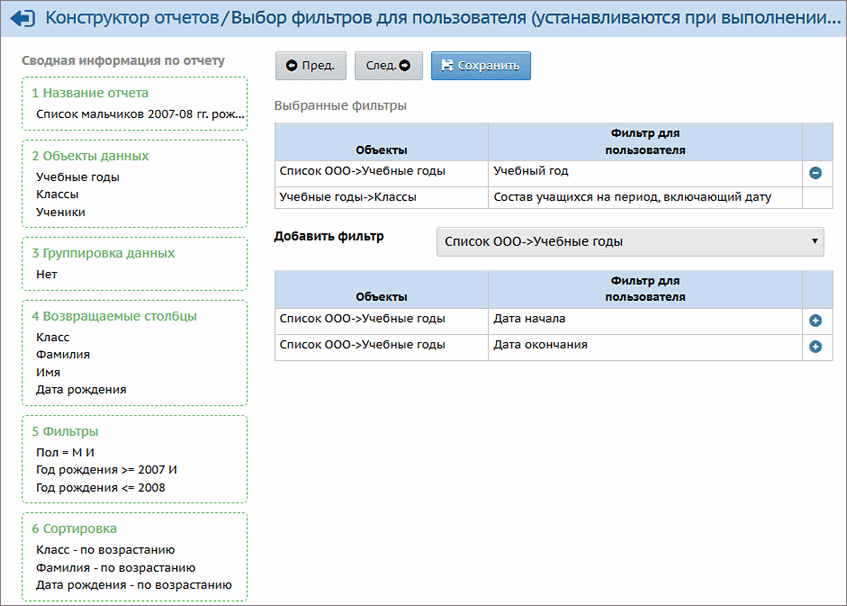Open the '5 Фильтры' summary section
Screen dimensions: 847x606
[64, 432]
